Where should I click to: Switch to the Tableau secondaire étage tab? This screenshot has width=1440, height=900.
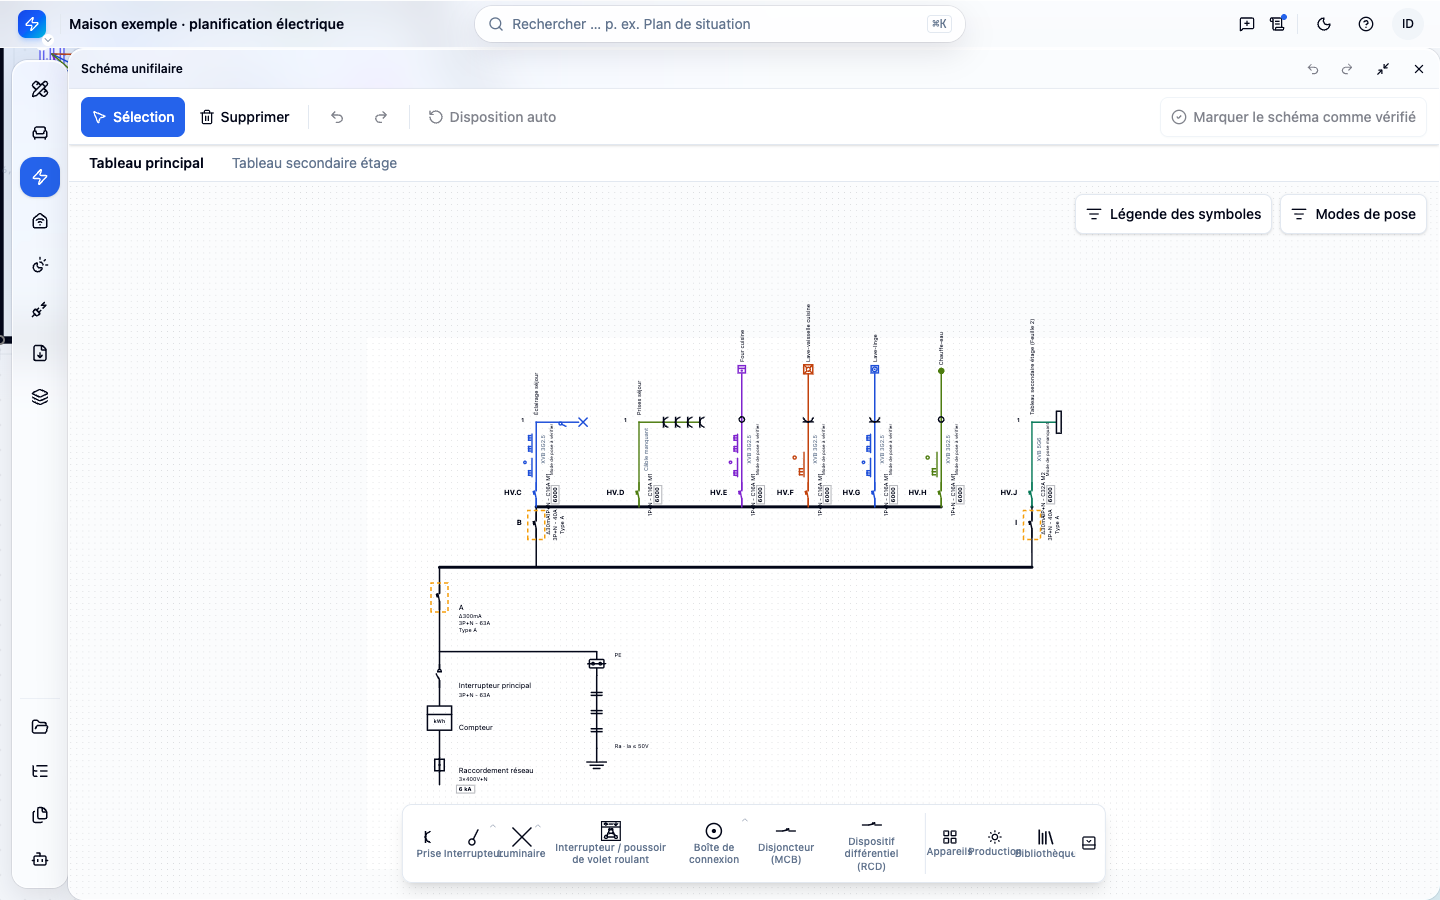(314, 163)
